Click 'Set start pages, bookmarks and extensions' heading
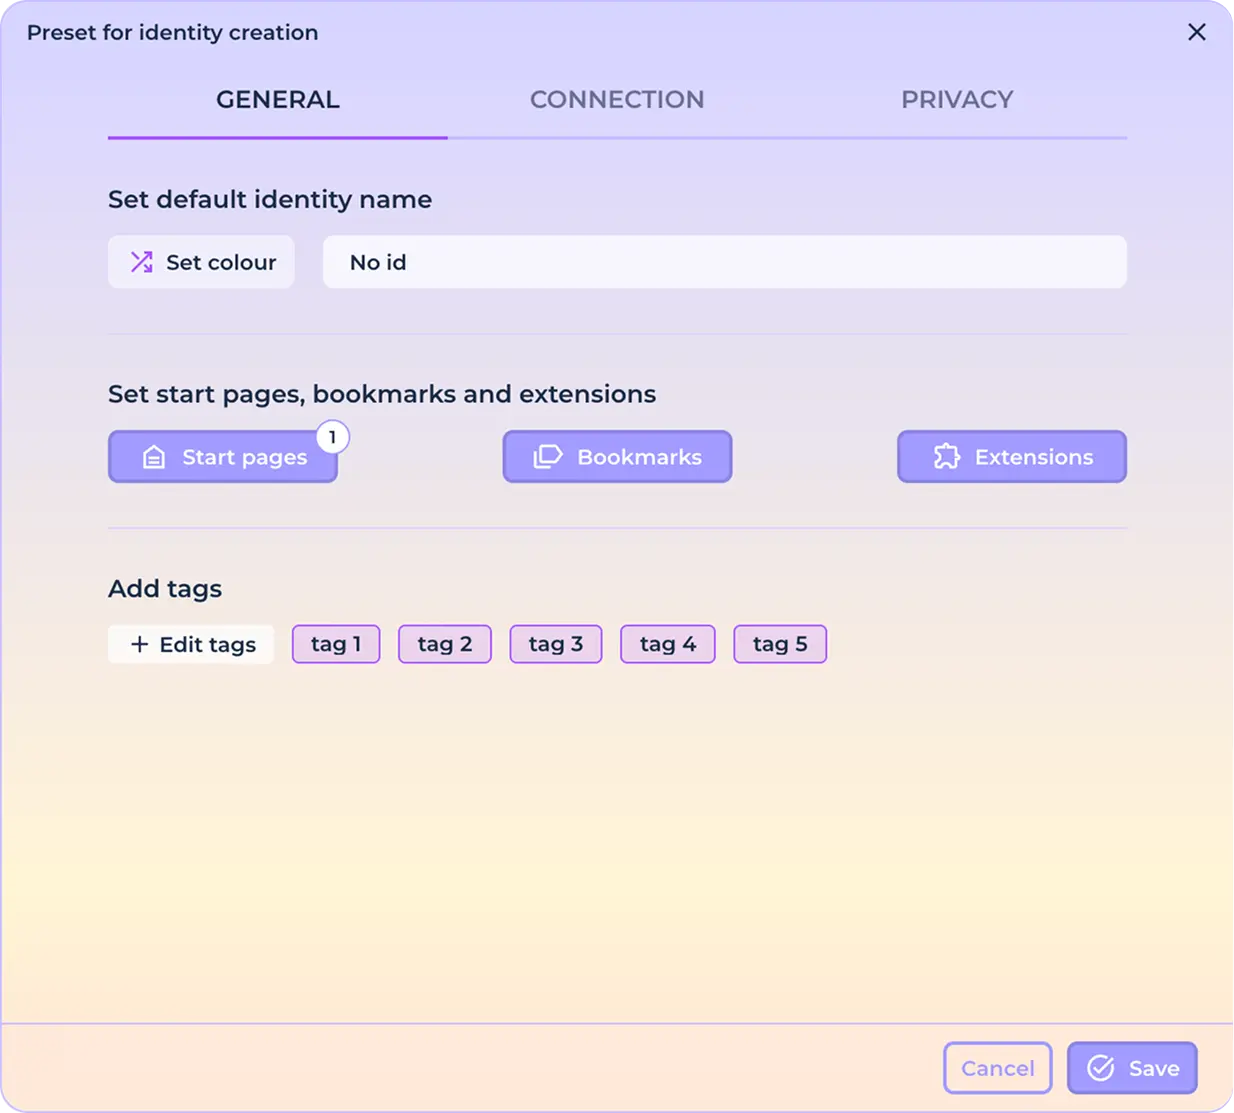 click(382, 394)
